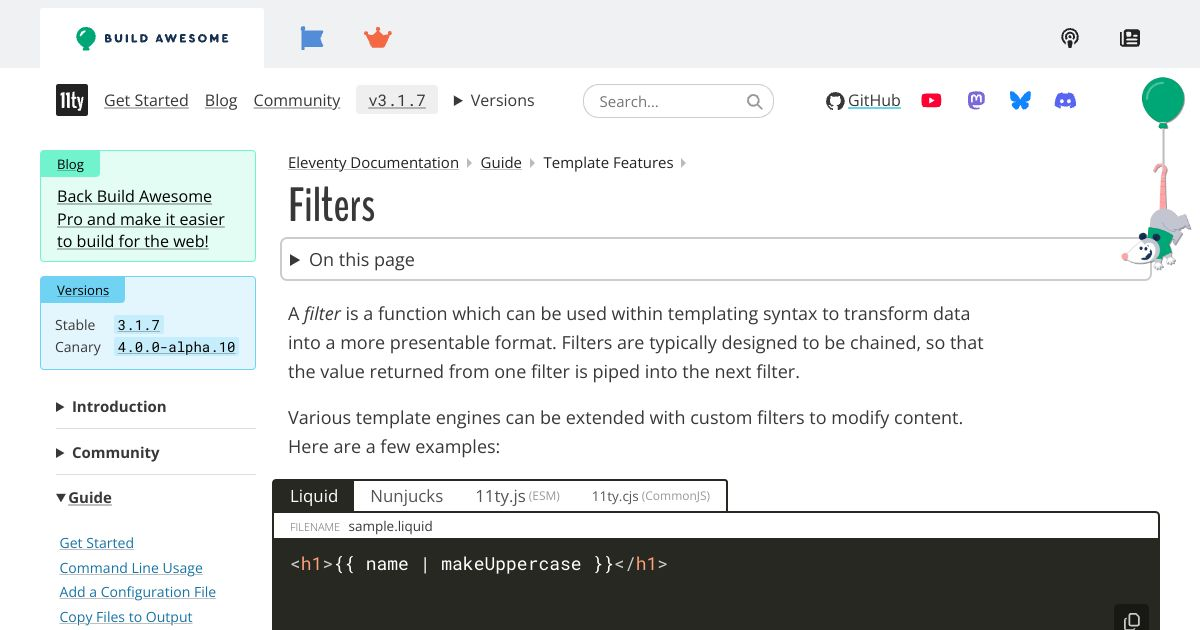Viewport: 1200px width, 630px height.
Task: Open the Versions sidebar label link
Action: (x=83, y=290)
